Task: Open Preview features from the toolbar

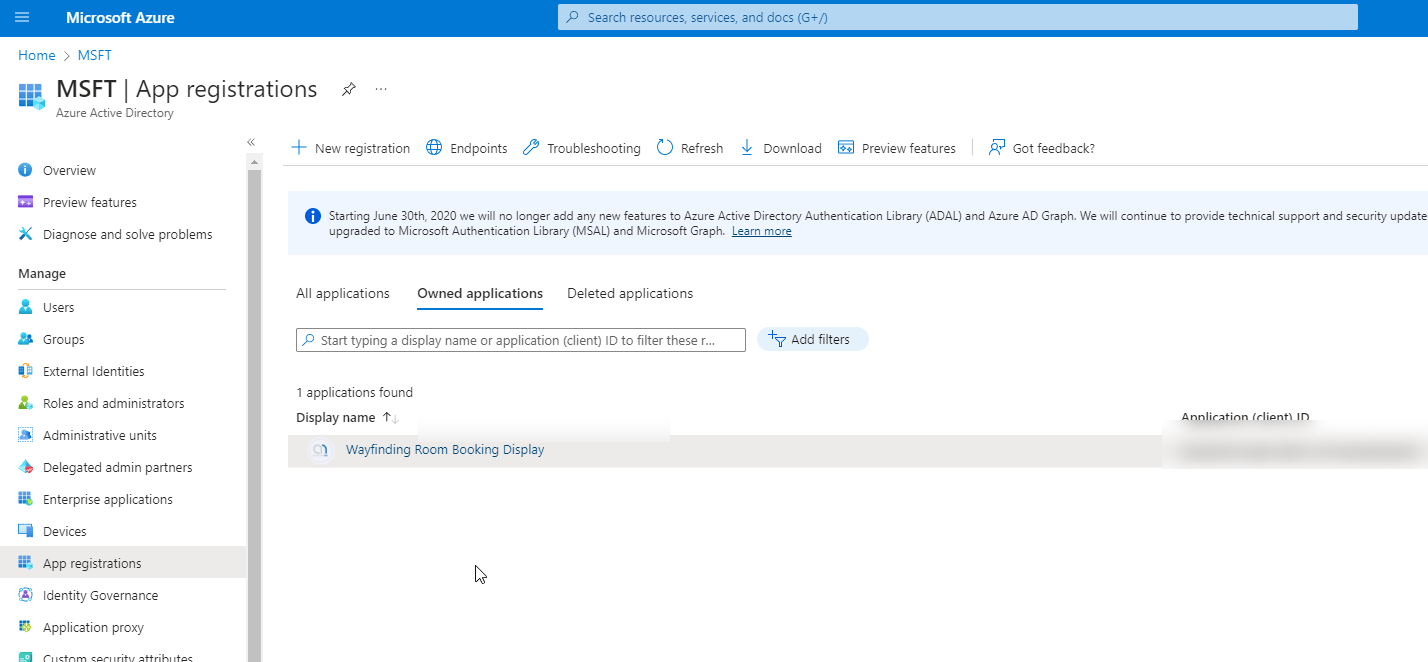Action: pyautogui.click(x=897, y=147)
